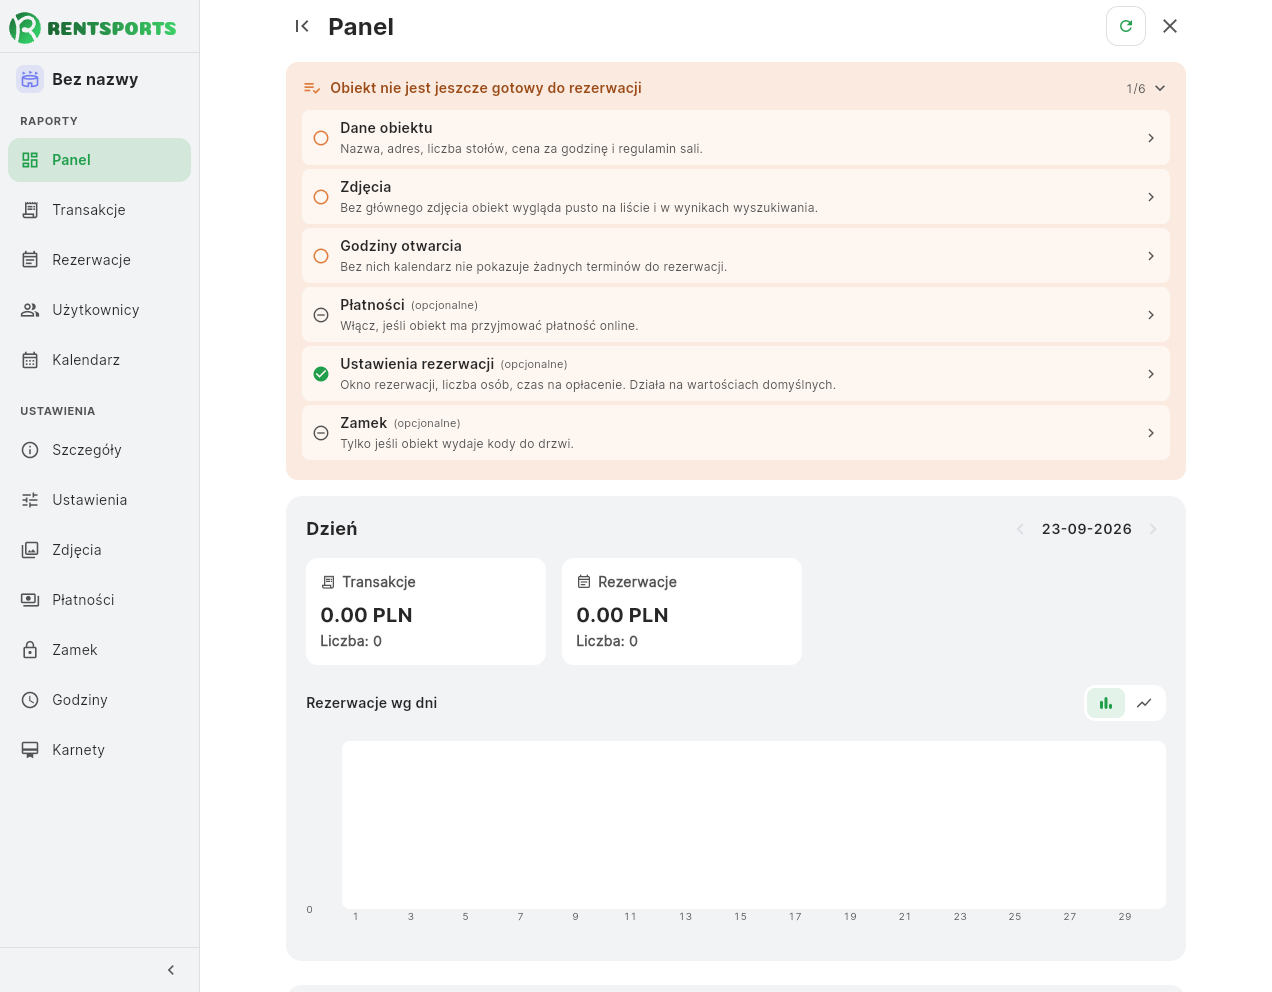Click the Bez nazwy venue name
The height and width of the screenshot is (992, 1272).
pos(95,79)
